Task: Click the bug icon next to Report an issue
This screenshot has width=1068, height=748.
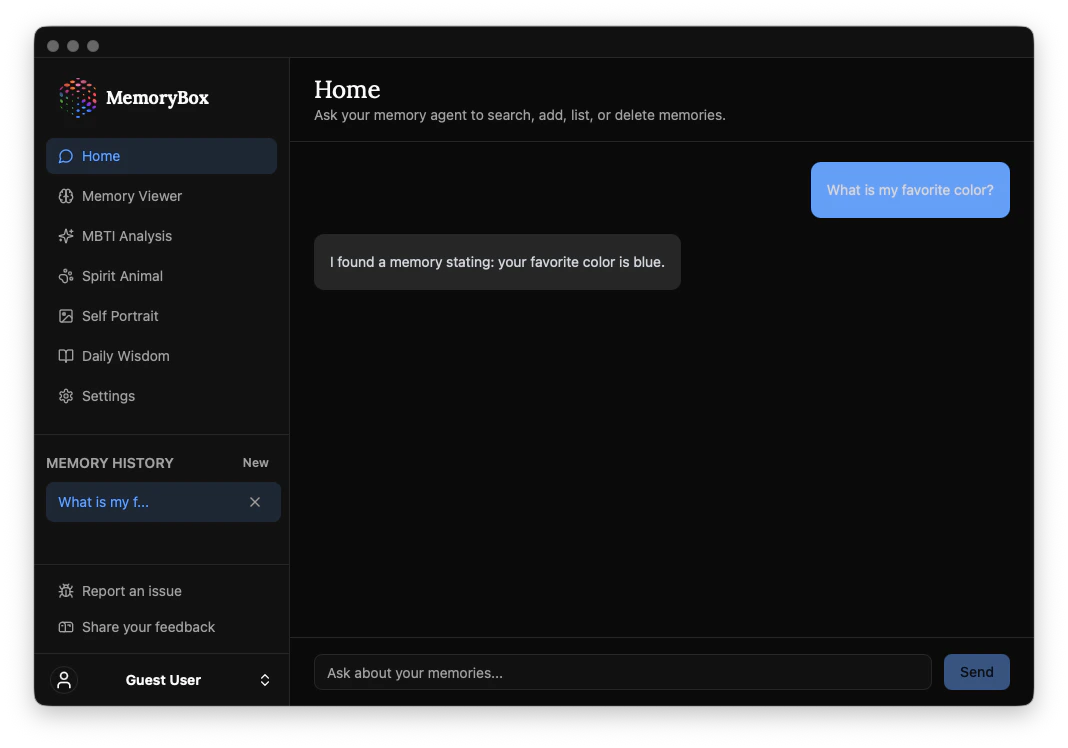Action: (66, 591)
